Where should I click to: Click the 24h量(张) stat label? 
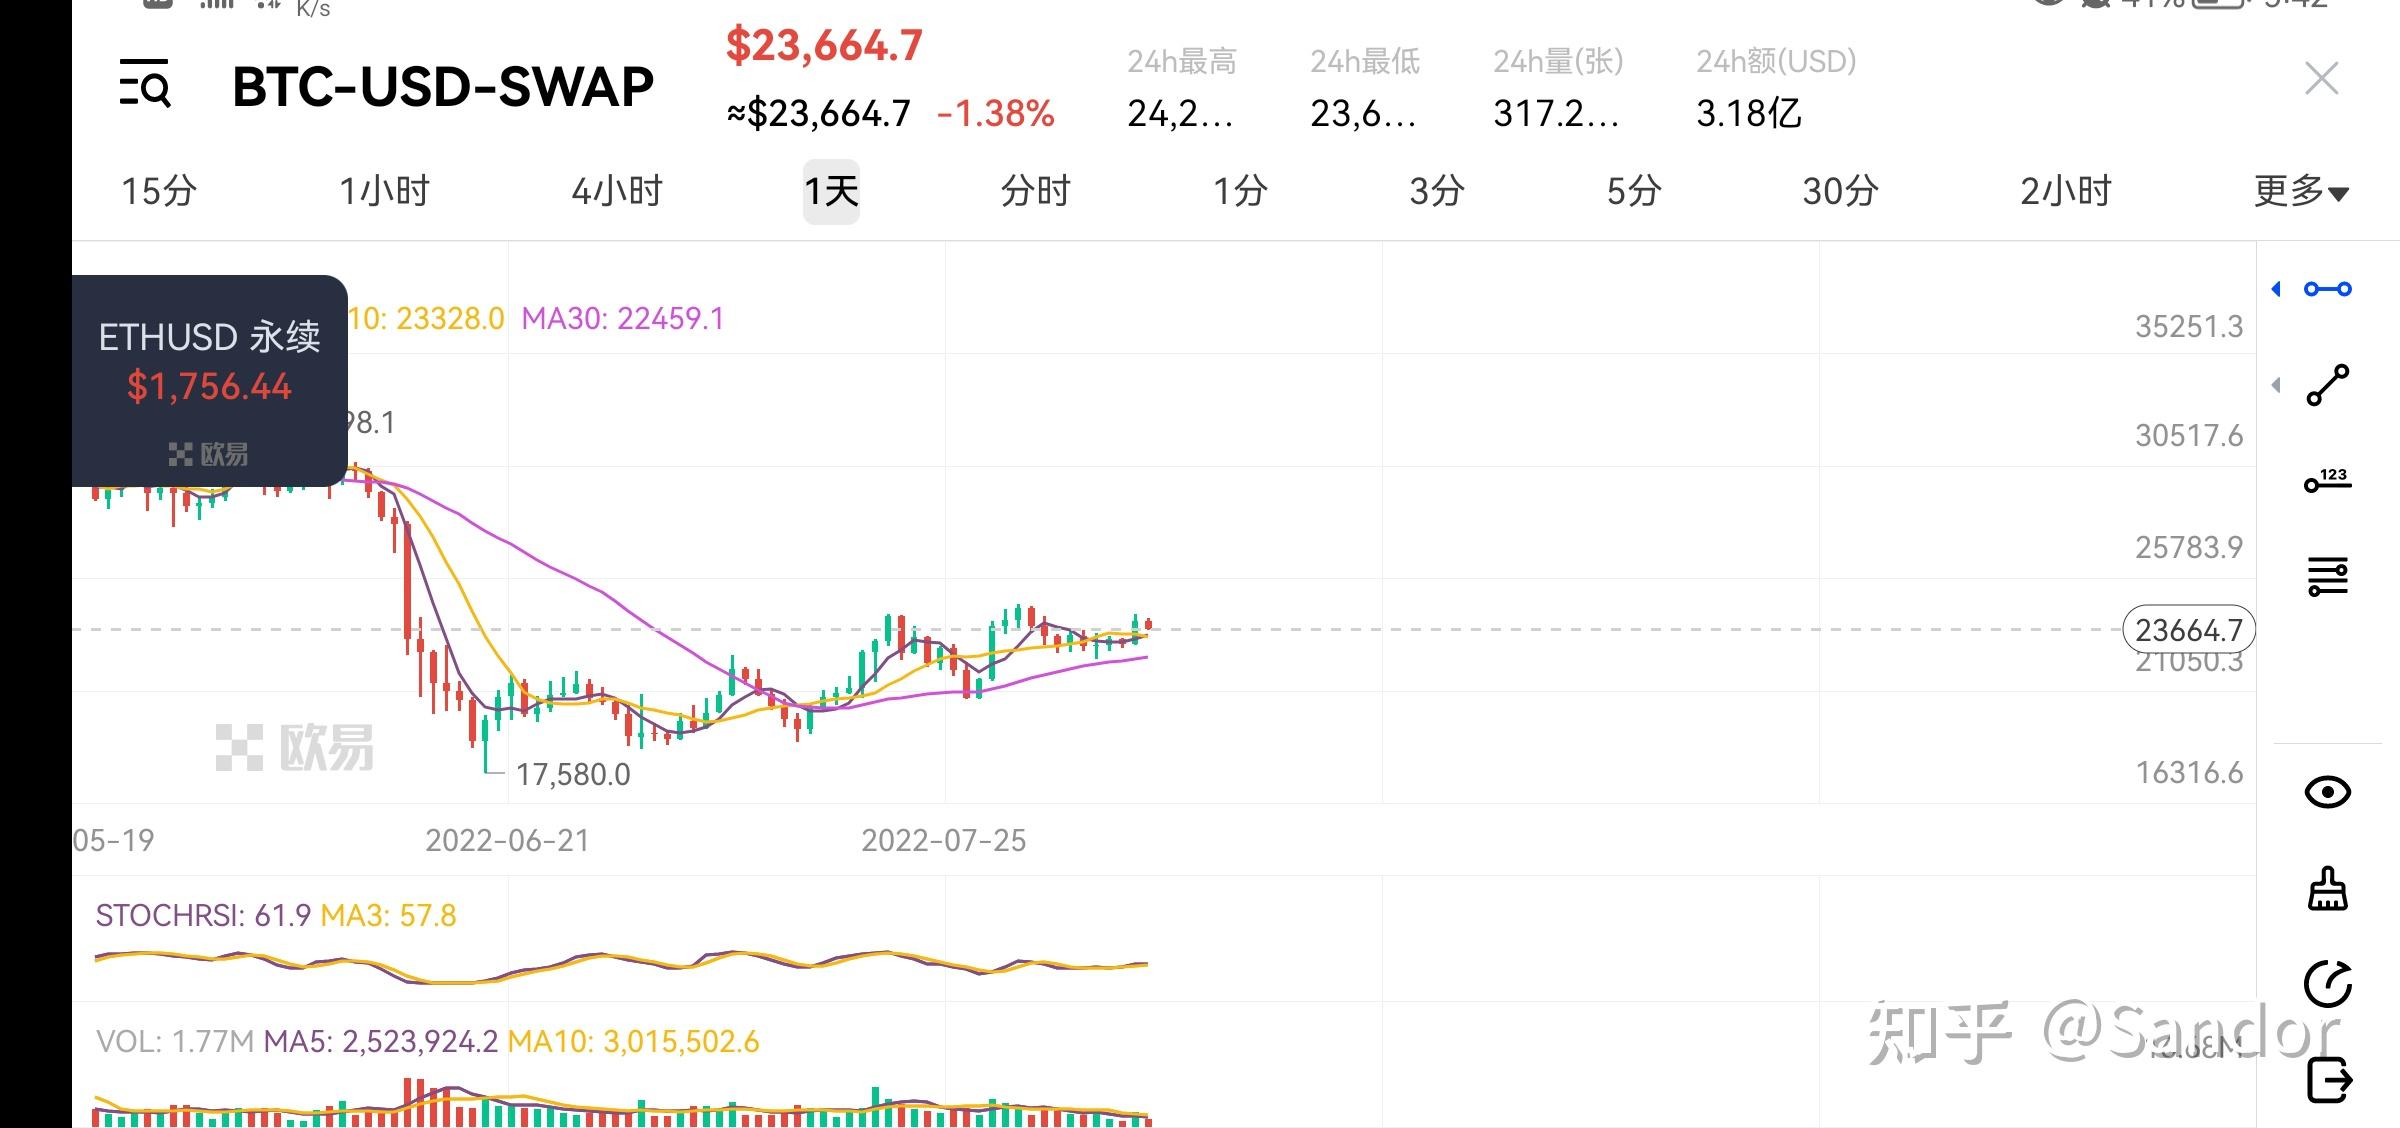[x=1558, y=62]
